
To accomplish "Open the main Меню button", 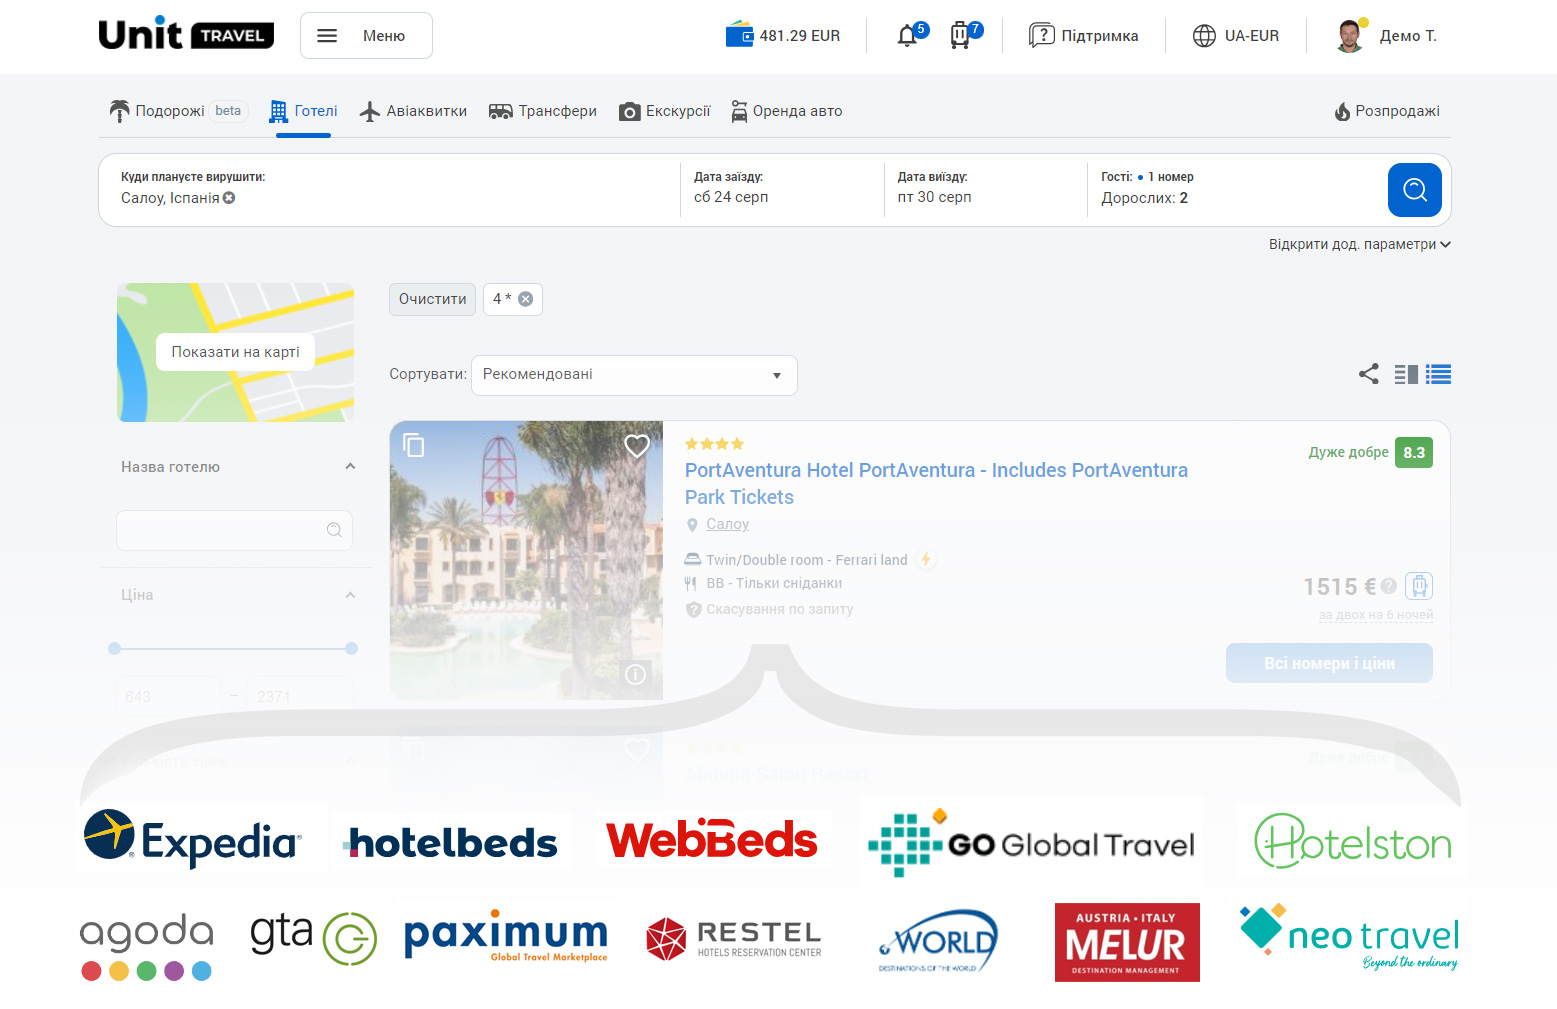I will pos(366,36).
